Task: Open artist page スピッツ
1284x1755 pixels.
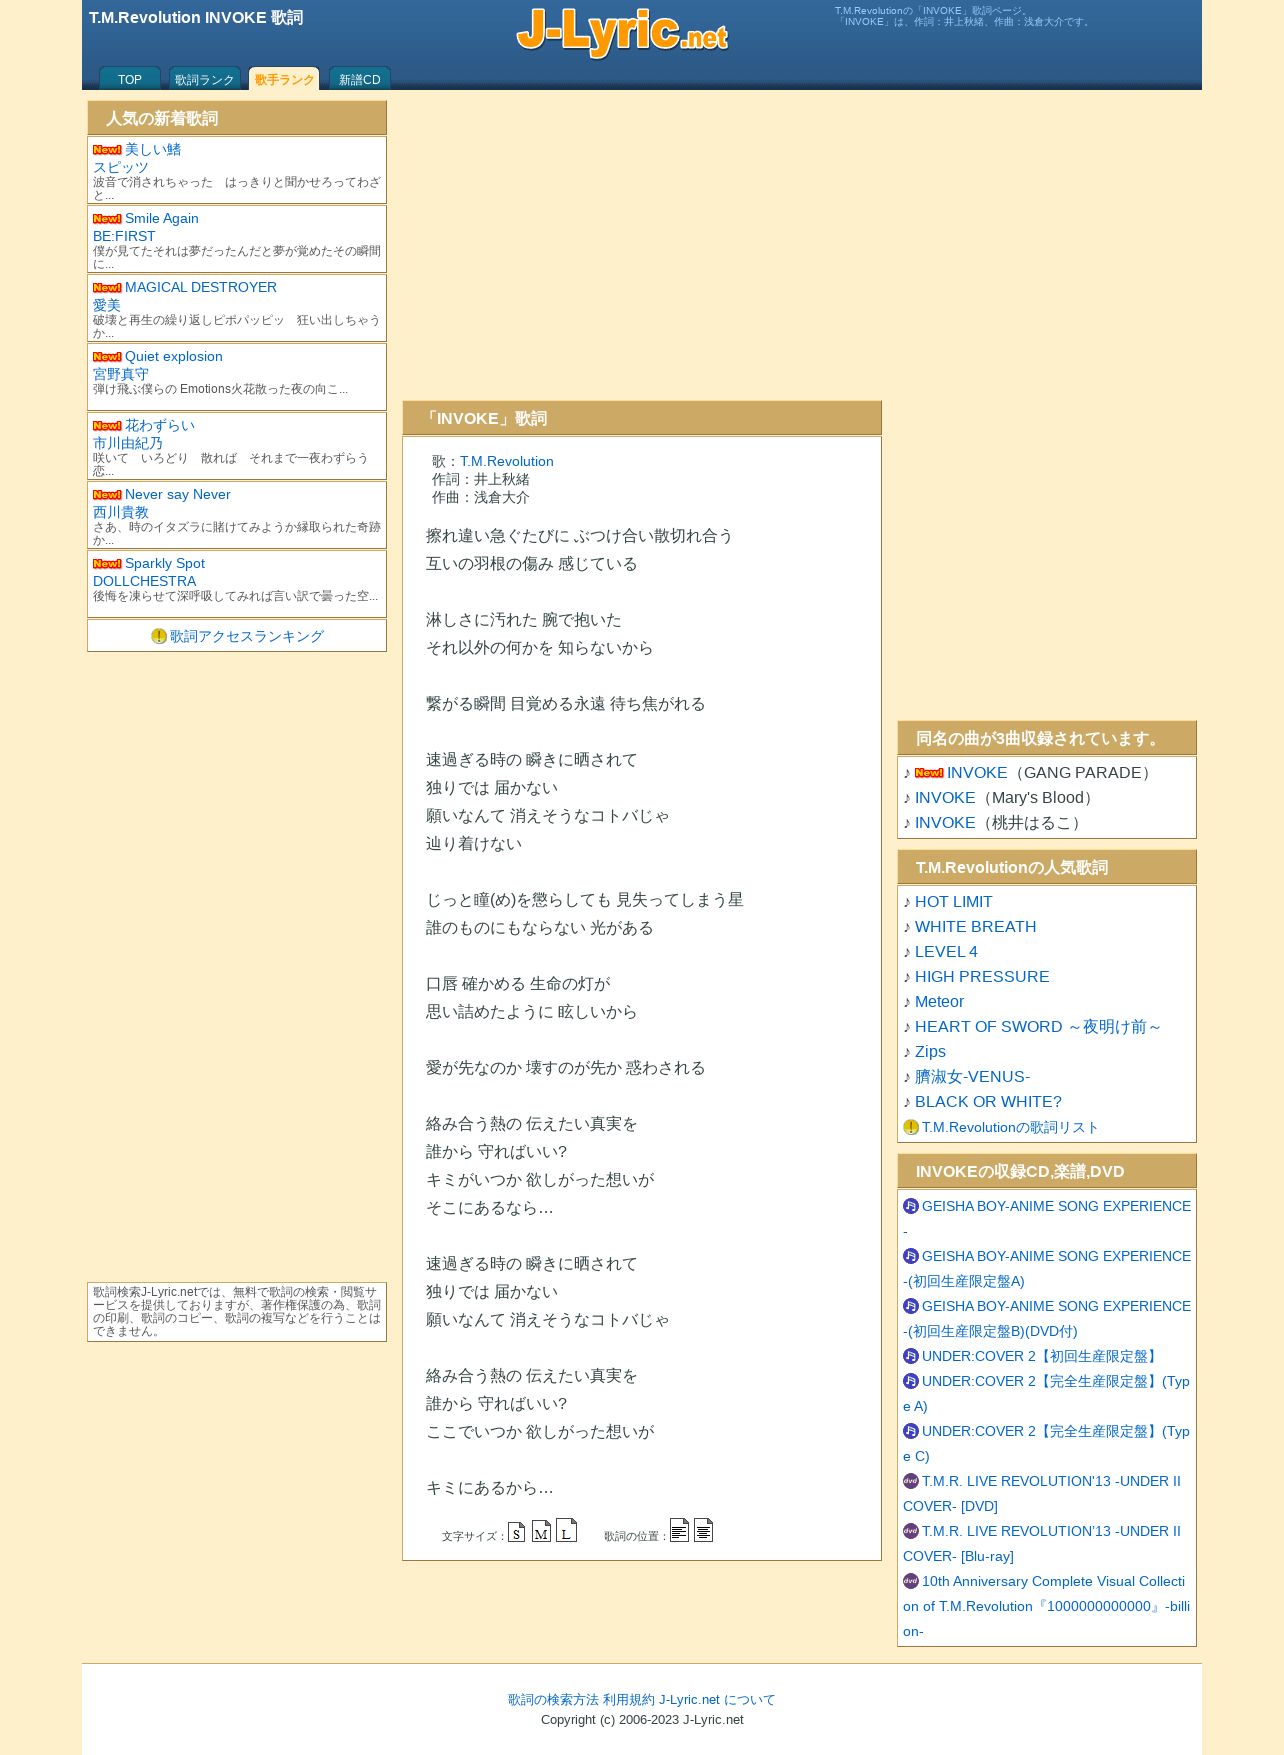Action: point(121,167)
